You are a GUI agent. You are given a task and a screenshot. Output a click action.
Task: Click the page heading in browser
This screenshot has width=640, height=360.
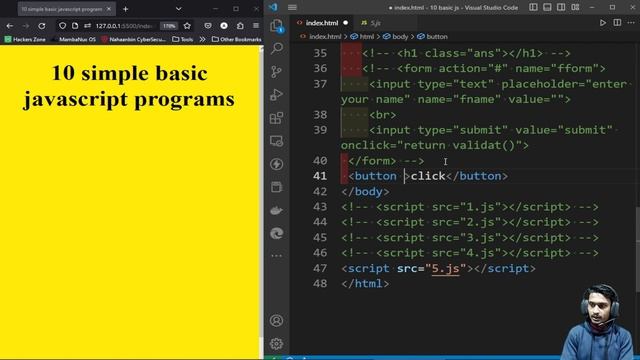click(129, 86)
